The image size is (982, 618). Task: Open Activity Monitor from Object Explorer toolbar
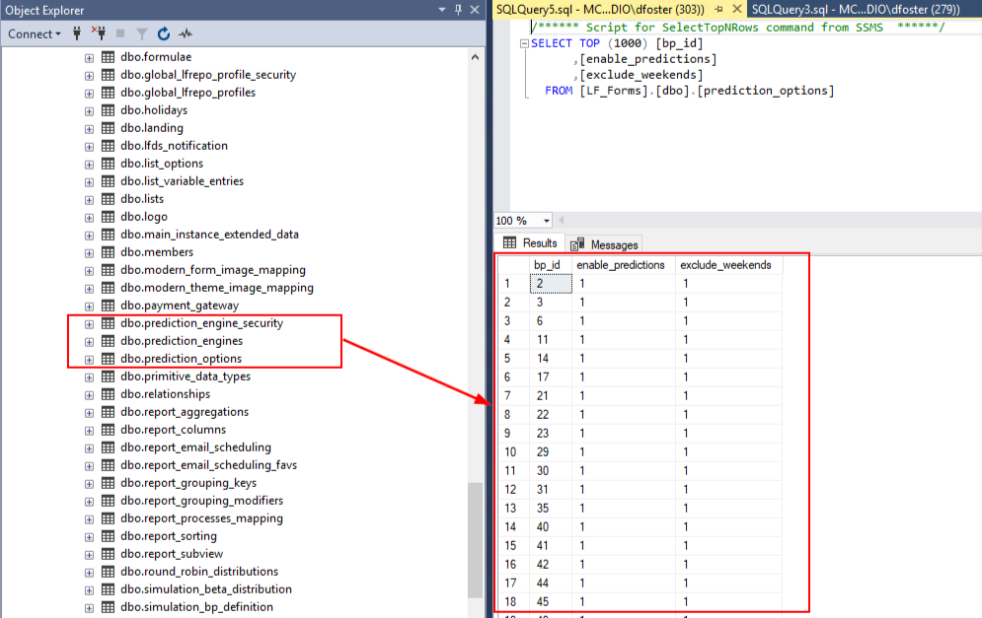[x=186, y=34]
